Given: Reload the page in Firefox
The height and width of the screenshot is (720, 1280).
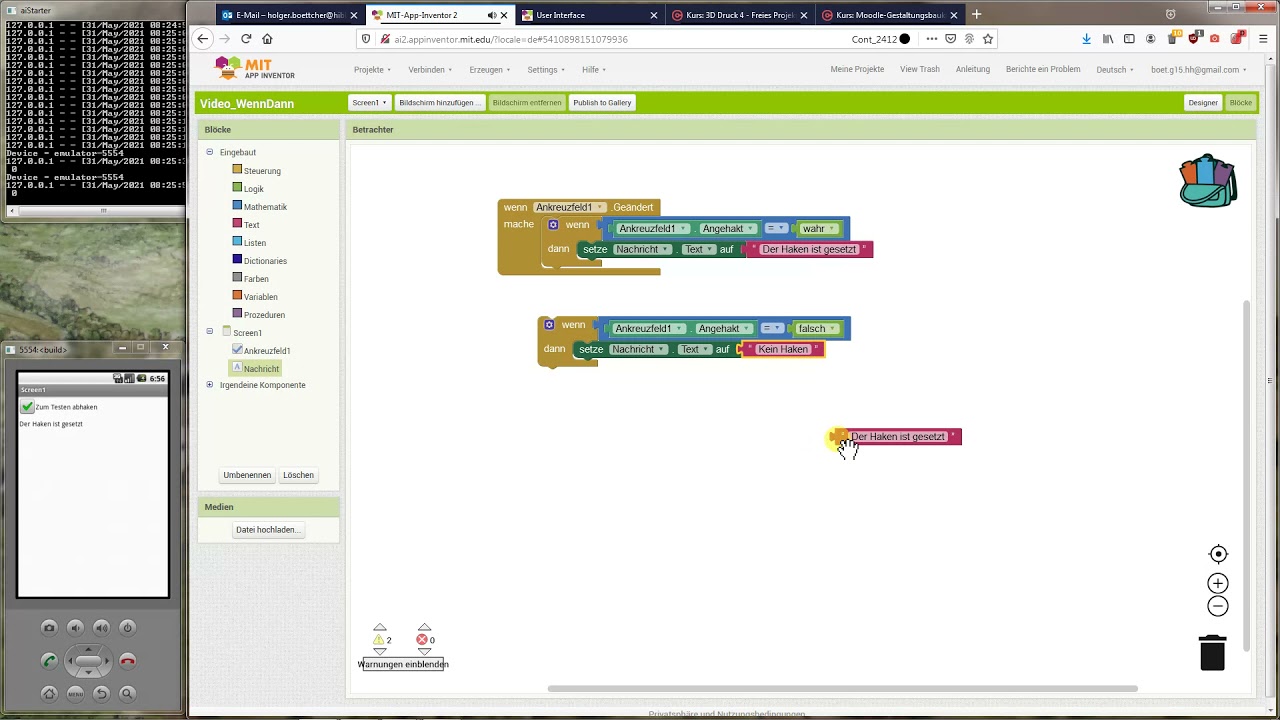Looking at the screenshot, I should coord(245,39).
